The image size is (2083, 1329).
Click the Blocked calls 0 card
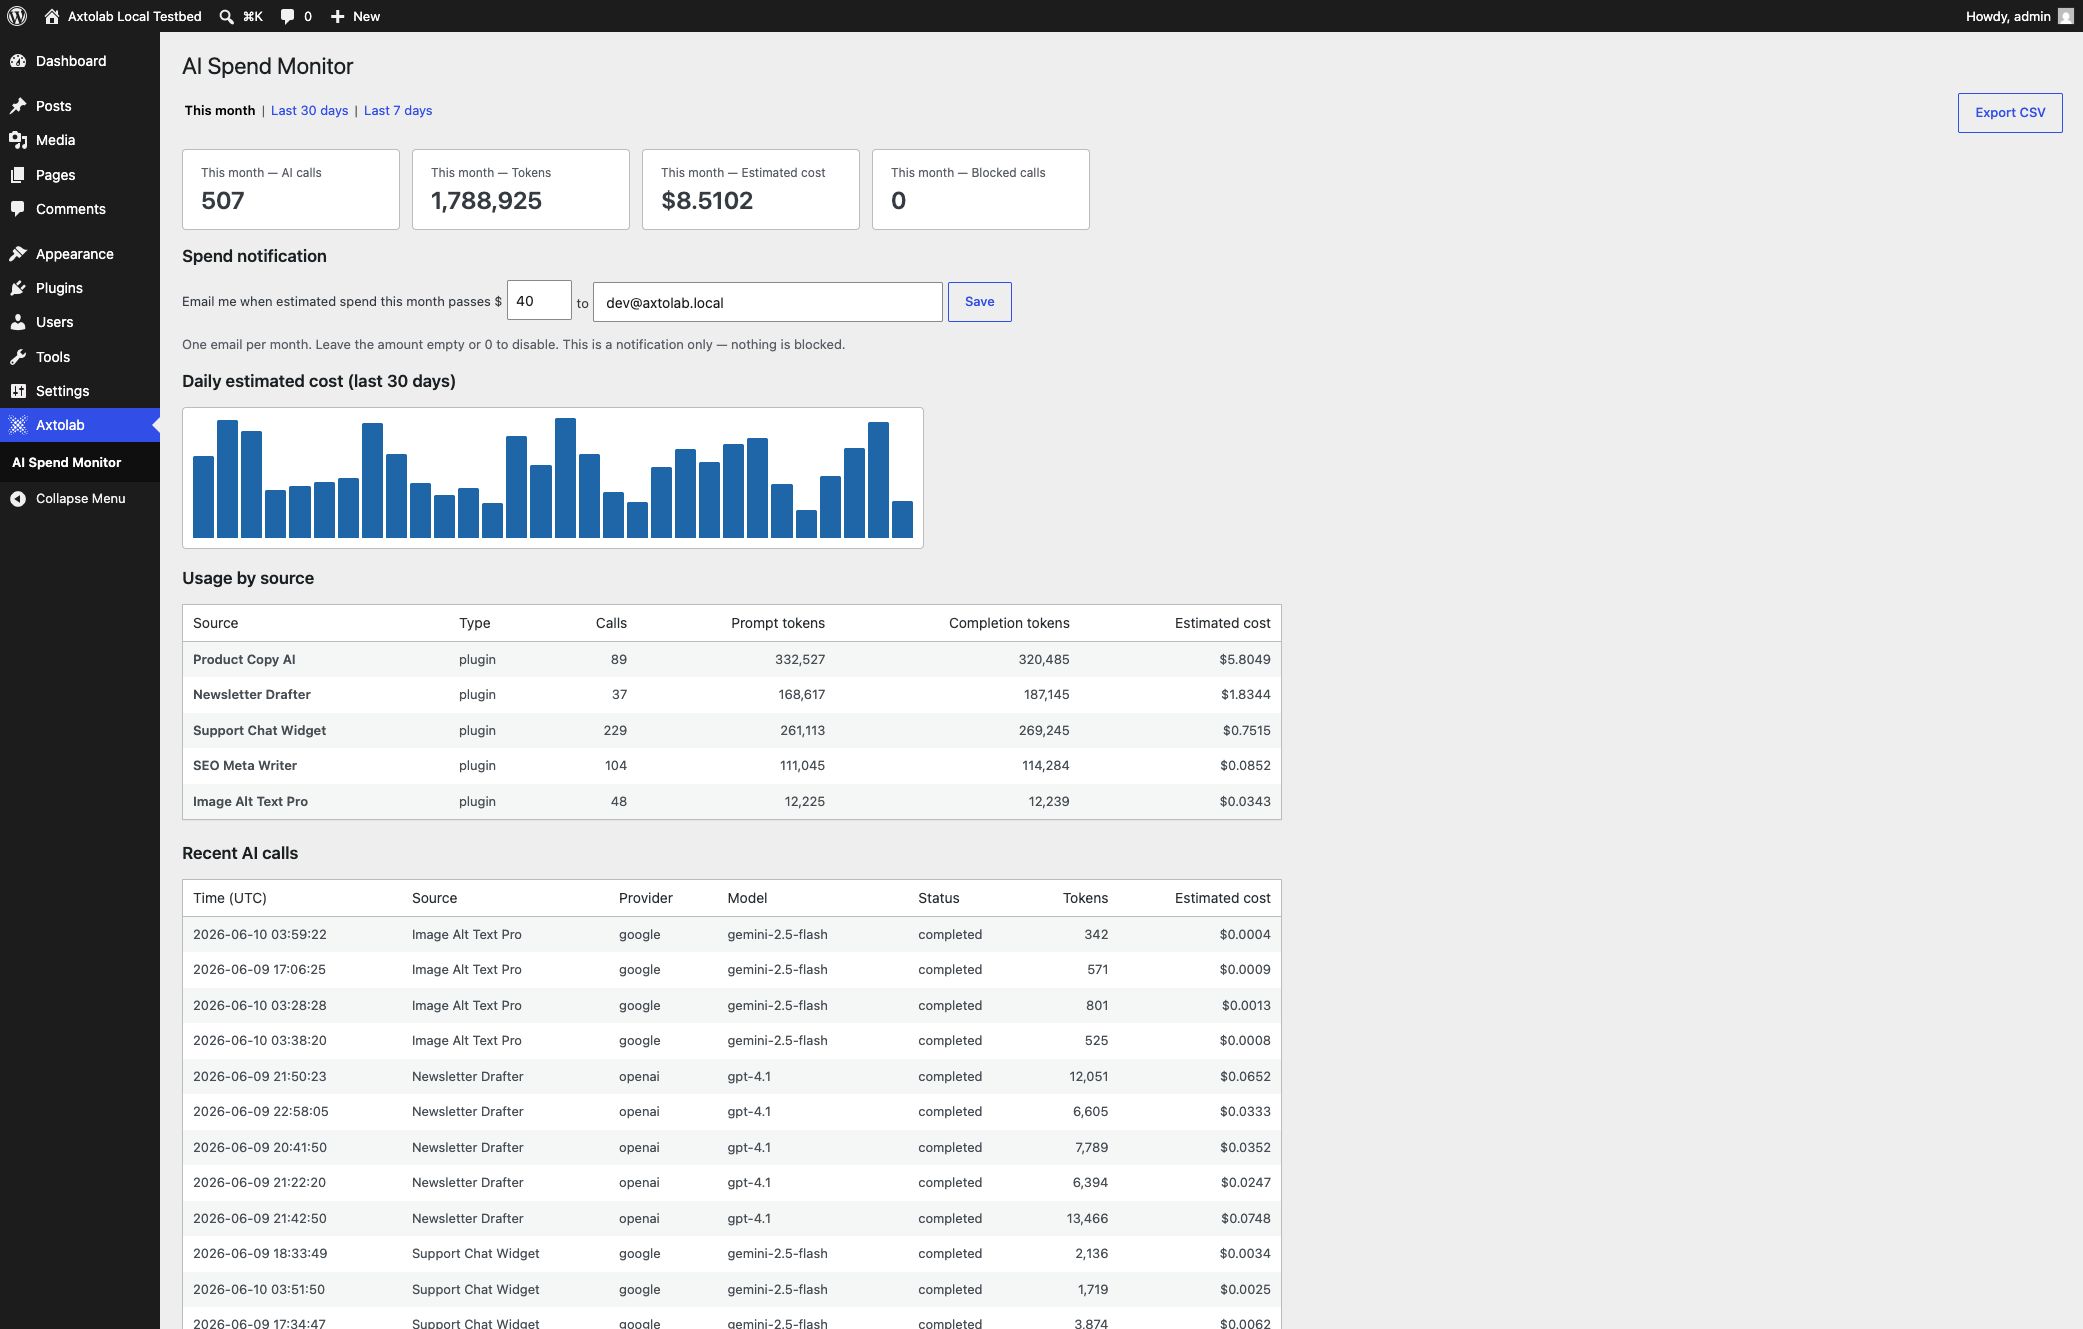[x=981, y=190]
